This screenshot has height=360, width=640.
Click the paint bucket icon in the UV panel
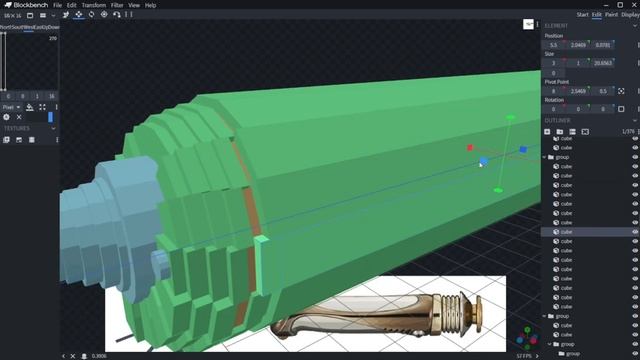pos(30,107)
